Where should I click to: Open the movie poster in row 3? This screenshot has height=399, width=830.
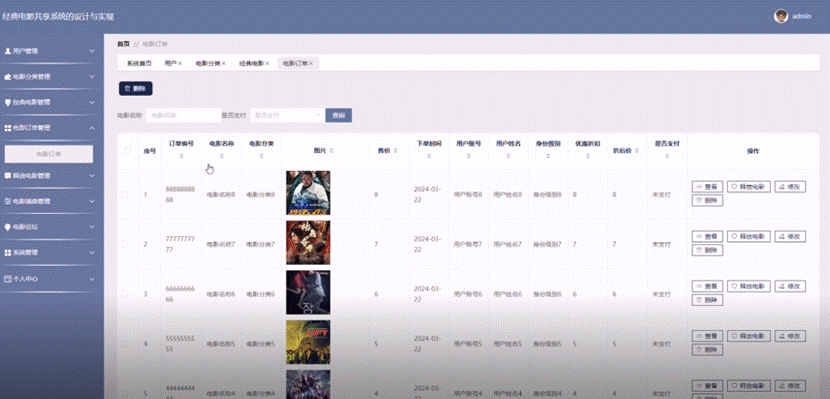(308, 292)
